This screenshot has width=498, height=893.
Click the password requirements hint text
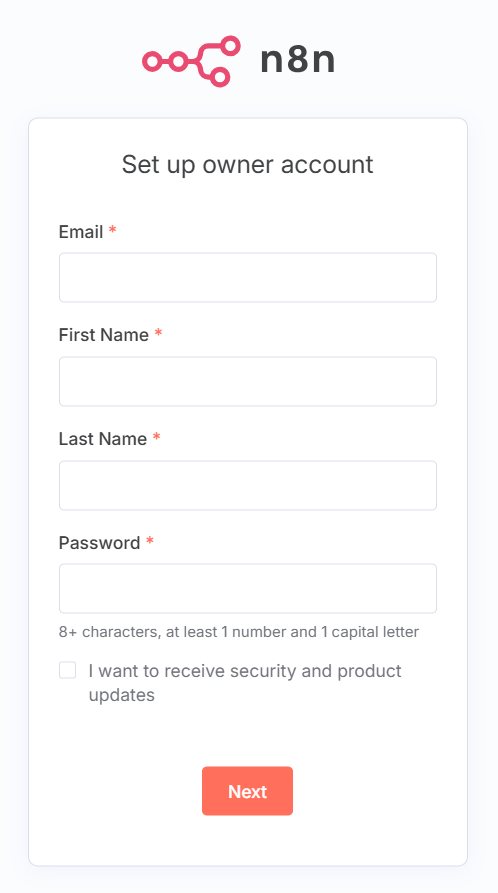tap(239, 632)
